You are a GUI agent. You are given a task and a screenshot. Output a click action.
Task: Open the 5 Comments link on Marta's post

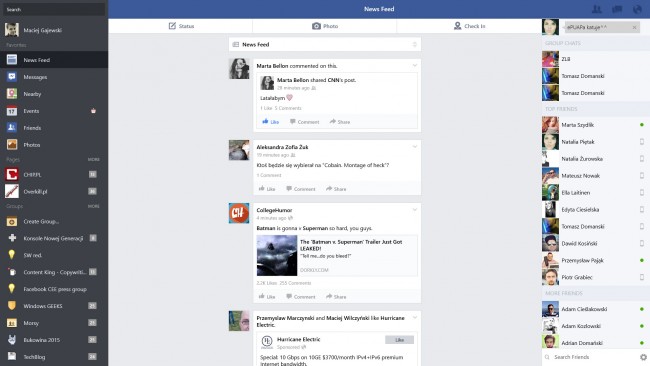click(288, 108)
